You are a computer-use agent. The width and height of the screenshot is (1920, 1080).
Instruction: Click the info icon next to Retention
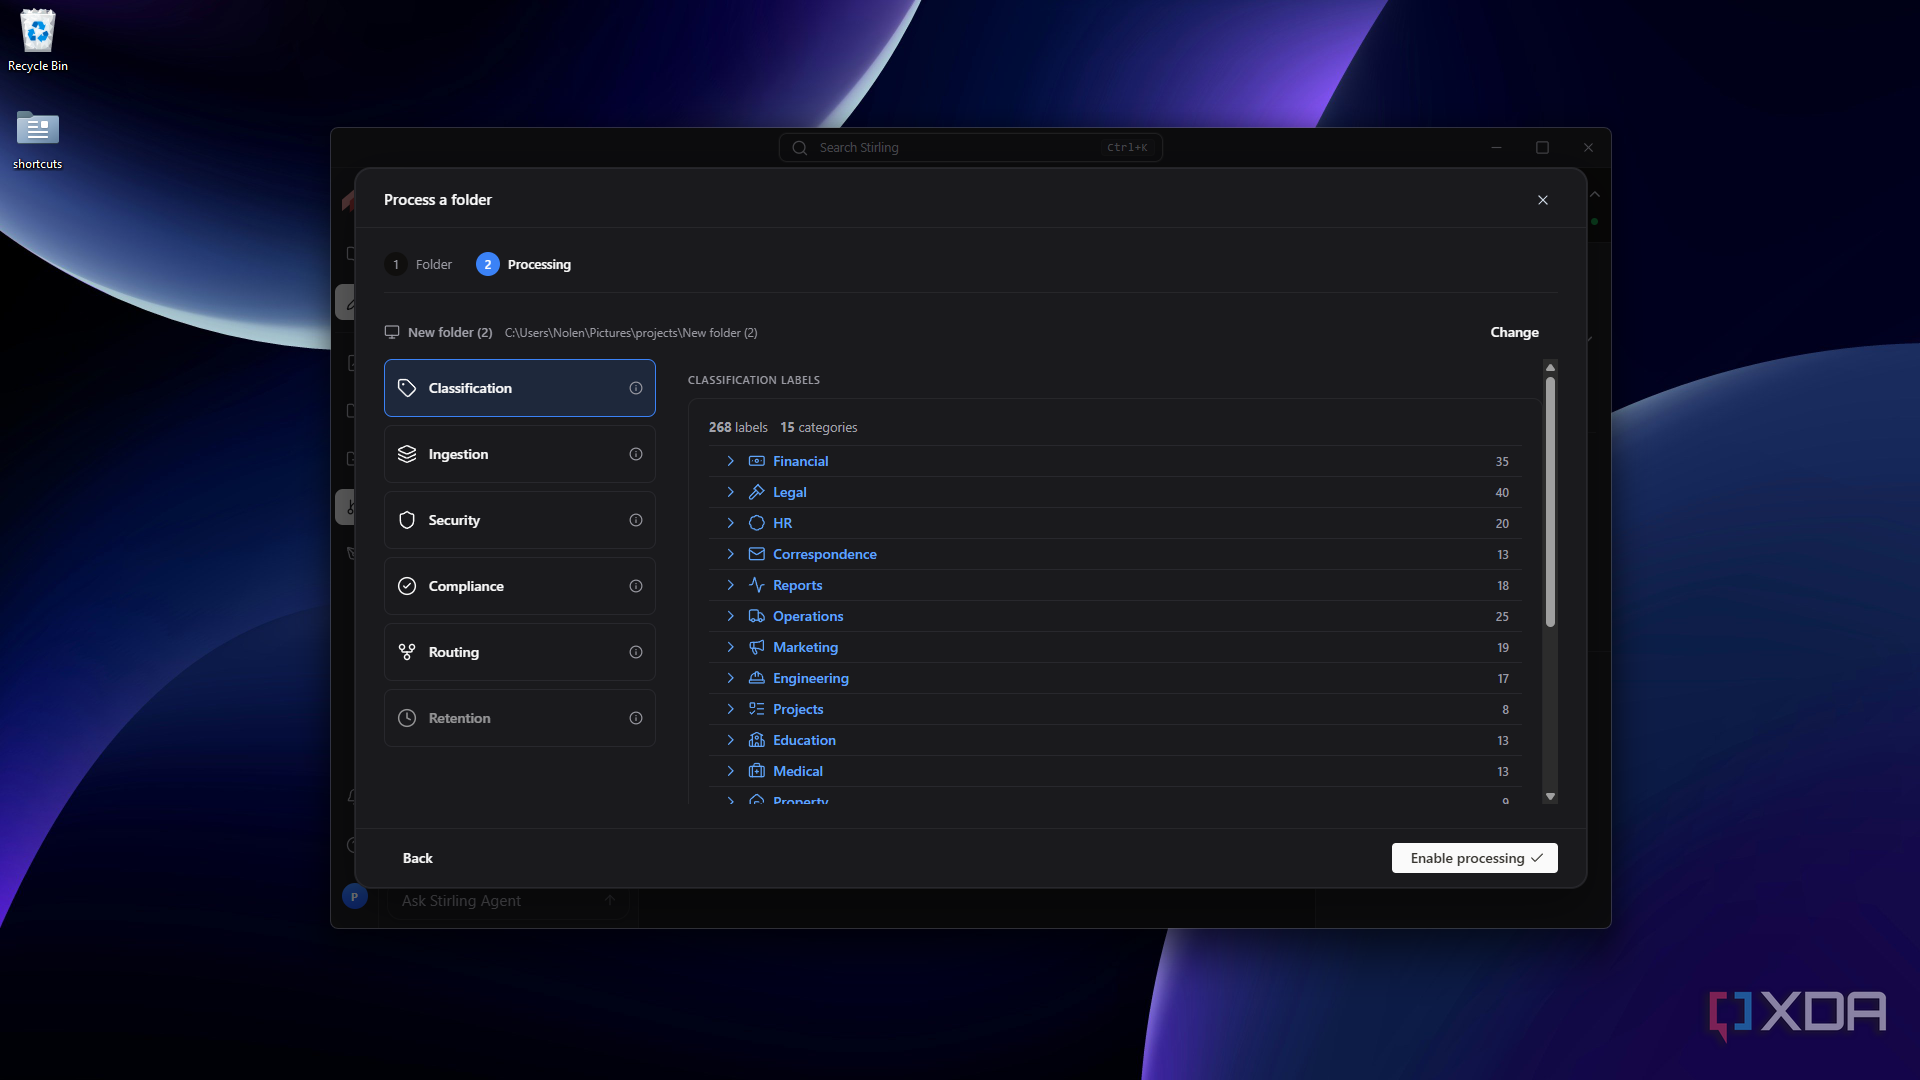[x=636, y=718]
